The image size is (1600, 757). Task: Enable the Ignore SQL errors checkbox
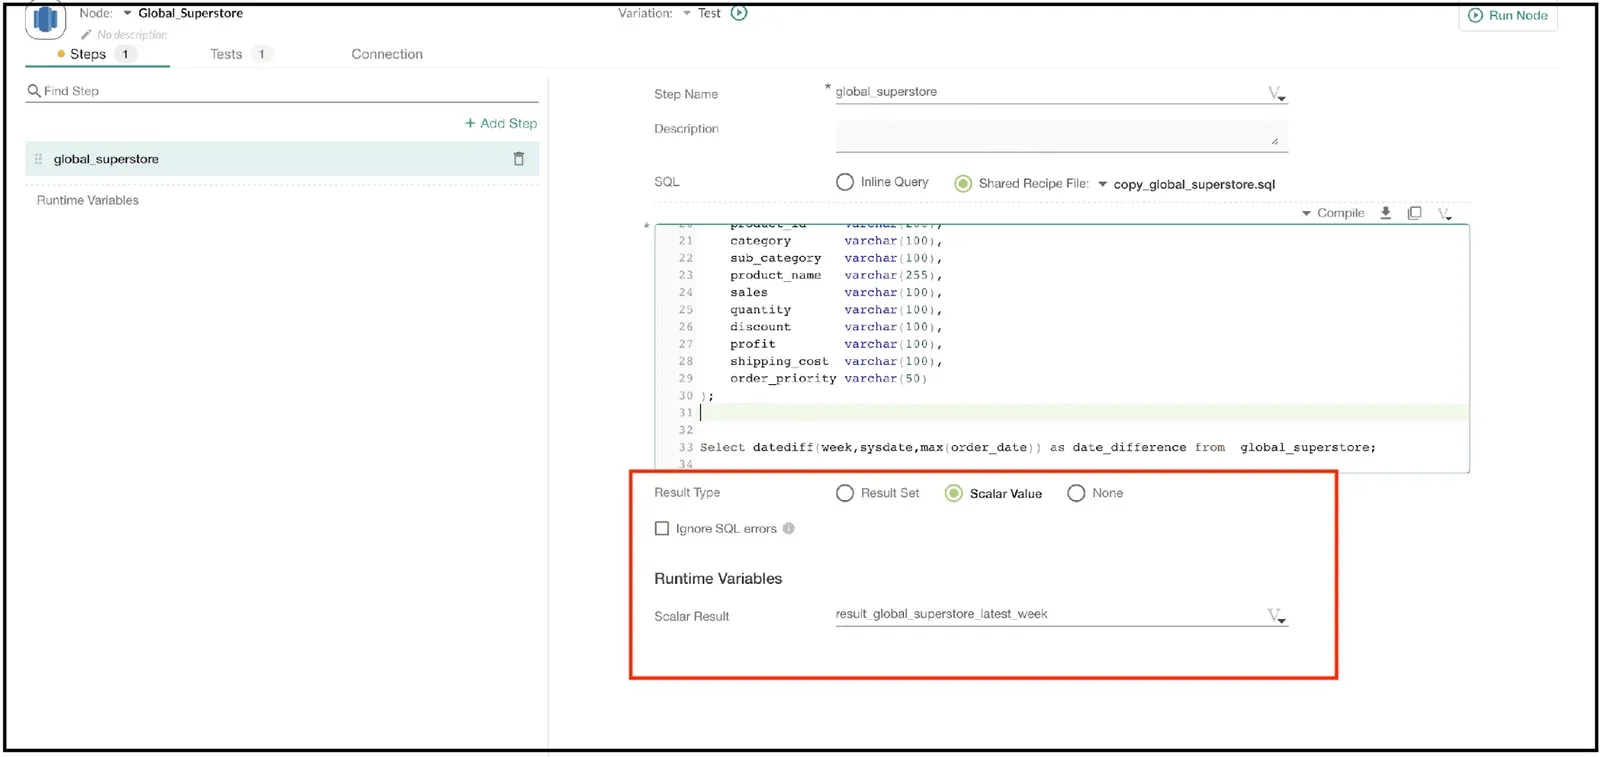(661, 529)
